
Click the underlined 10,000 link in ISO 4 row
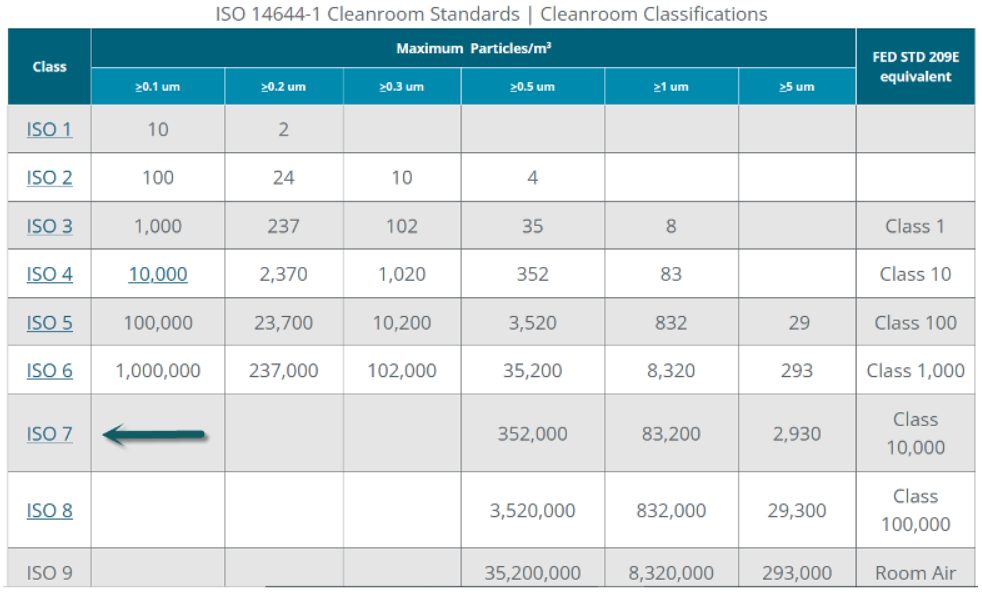coord(158,274)
